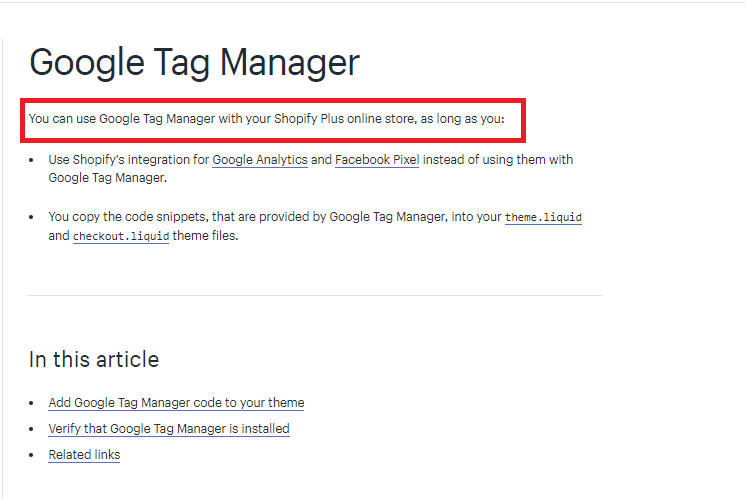The image size is (745, 499).
Task: Click "instead of using them with" text
Action: tap(498, 160)
